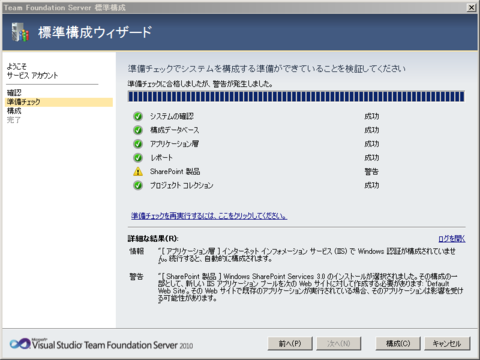
Task: Click the 構成(C) button
Action: [398, 344]
